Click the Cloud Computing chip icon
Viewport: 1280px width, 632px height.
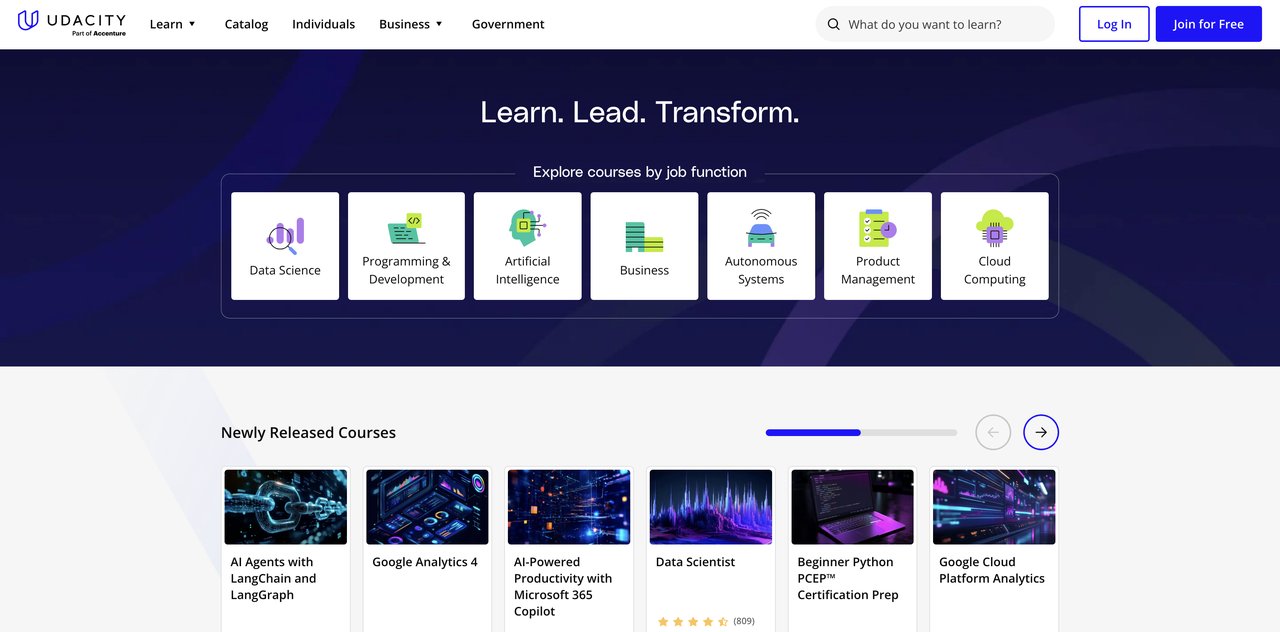click(x=995, y=228)
